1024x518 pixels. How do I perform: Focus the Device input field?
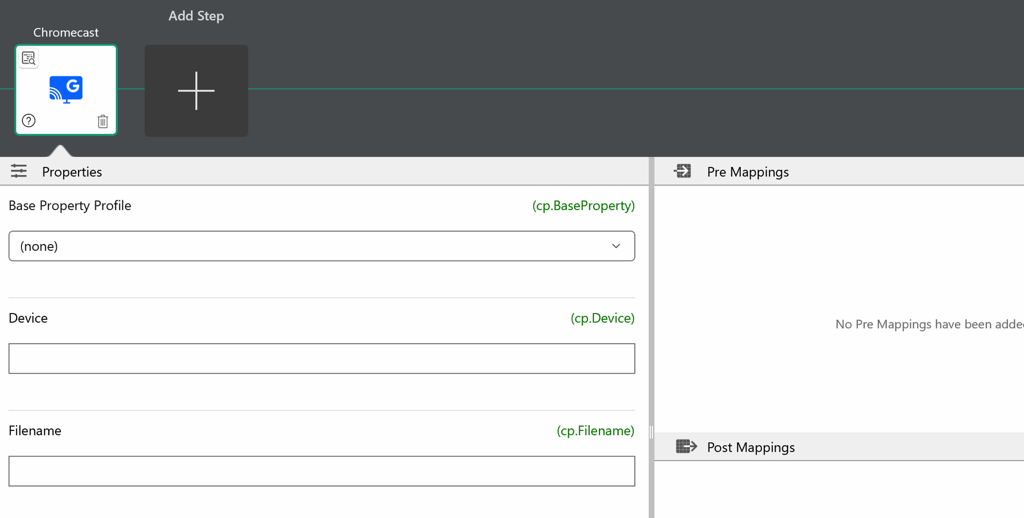pos(321,359)
